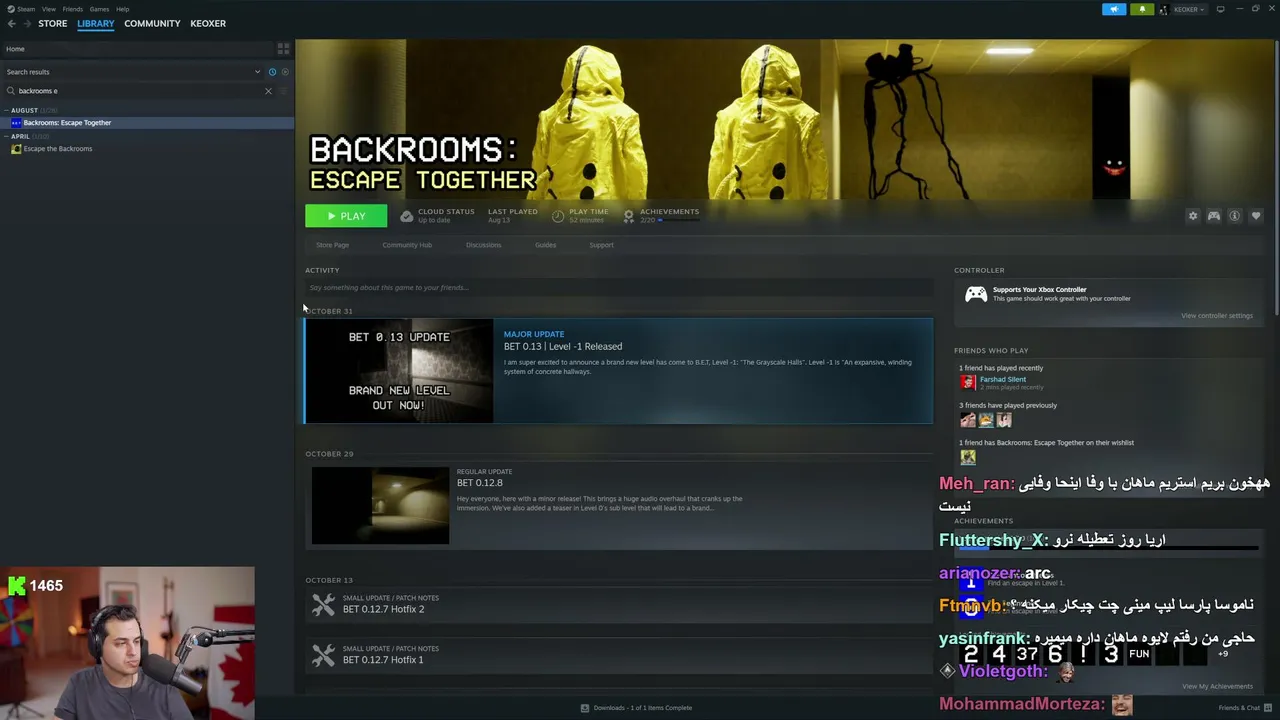1280x720 pixels.
Task: Open BET 0.13 Level -1 Released title
Action: point(563,347)
